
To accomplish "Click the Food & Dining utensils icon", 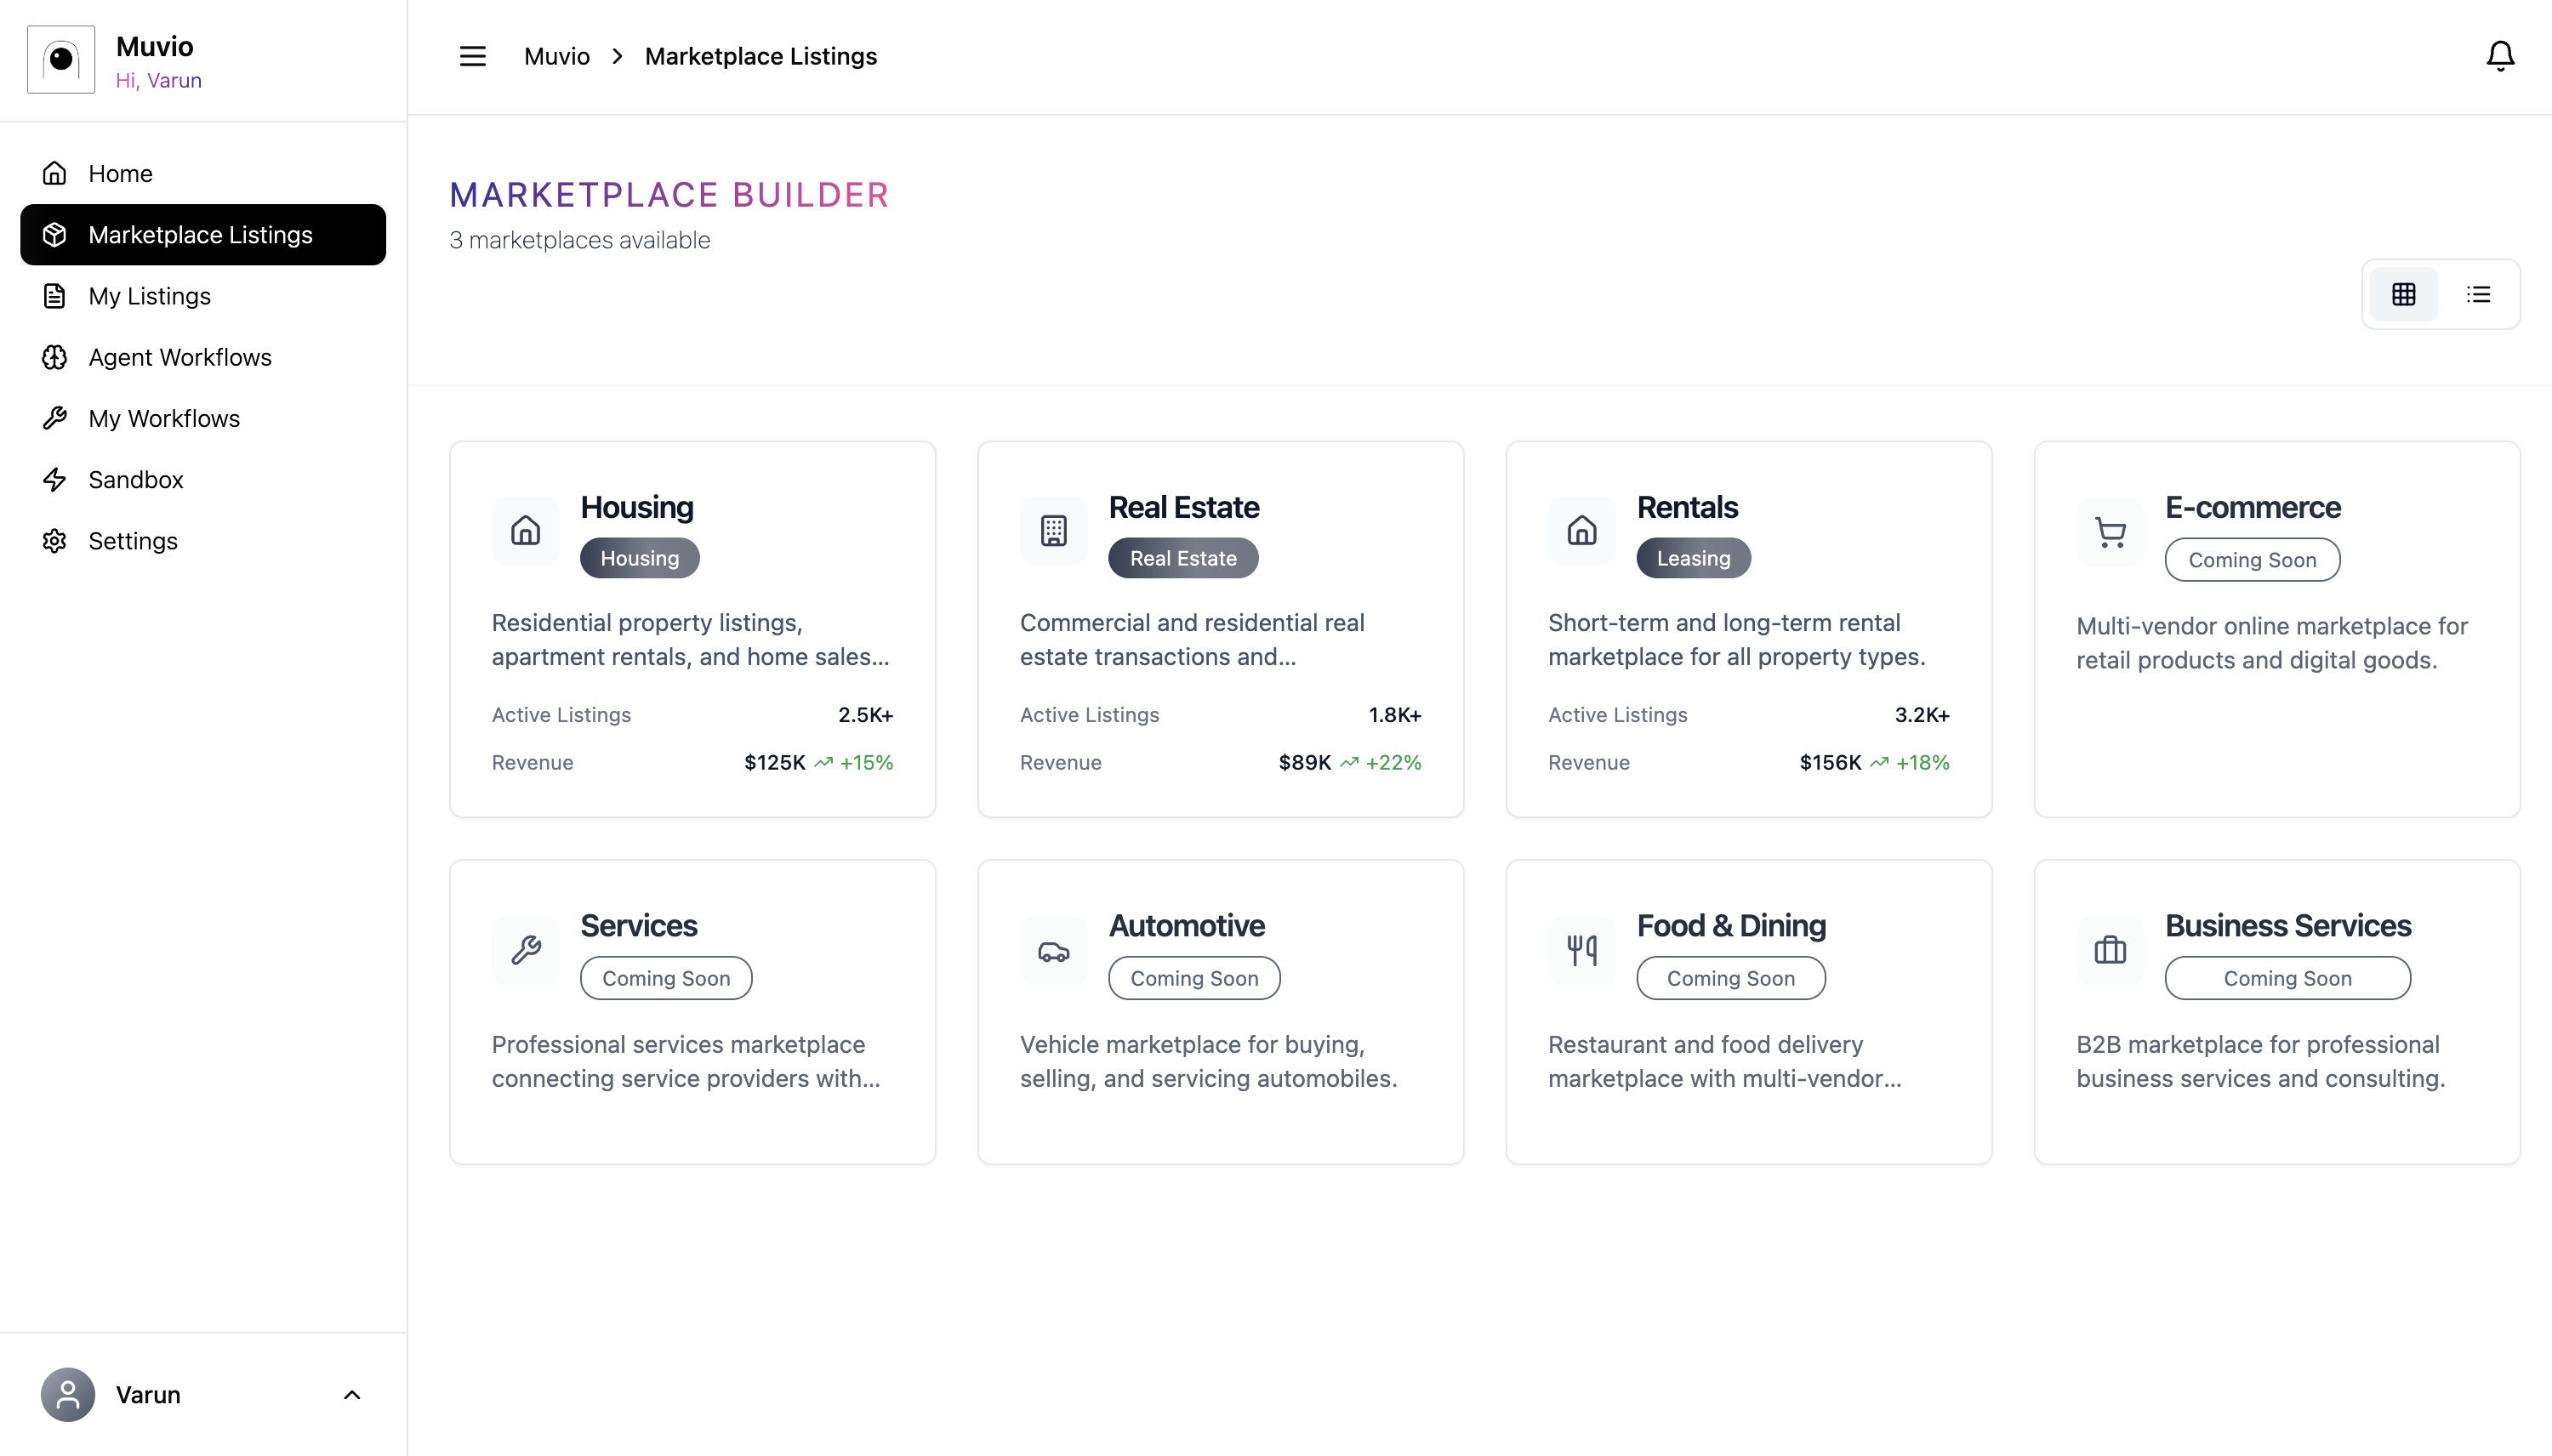I will [x=1581, y=950].
